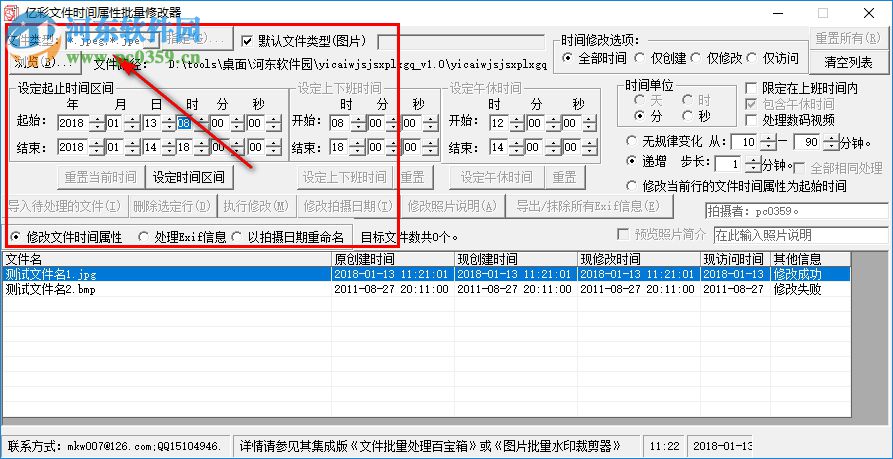Click the 起始 day spinner arrows
893x459 pixels.
point(169,123)
